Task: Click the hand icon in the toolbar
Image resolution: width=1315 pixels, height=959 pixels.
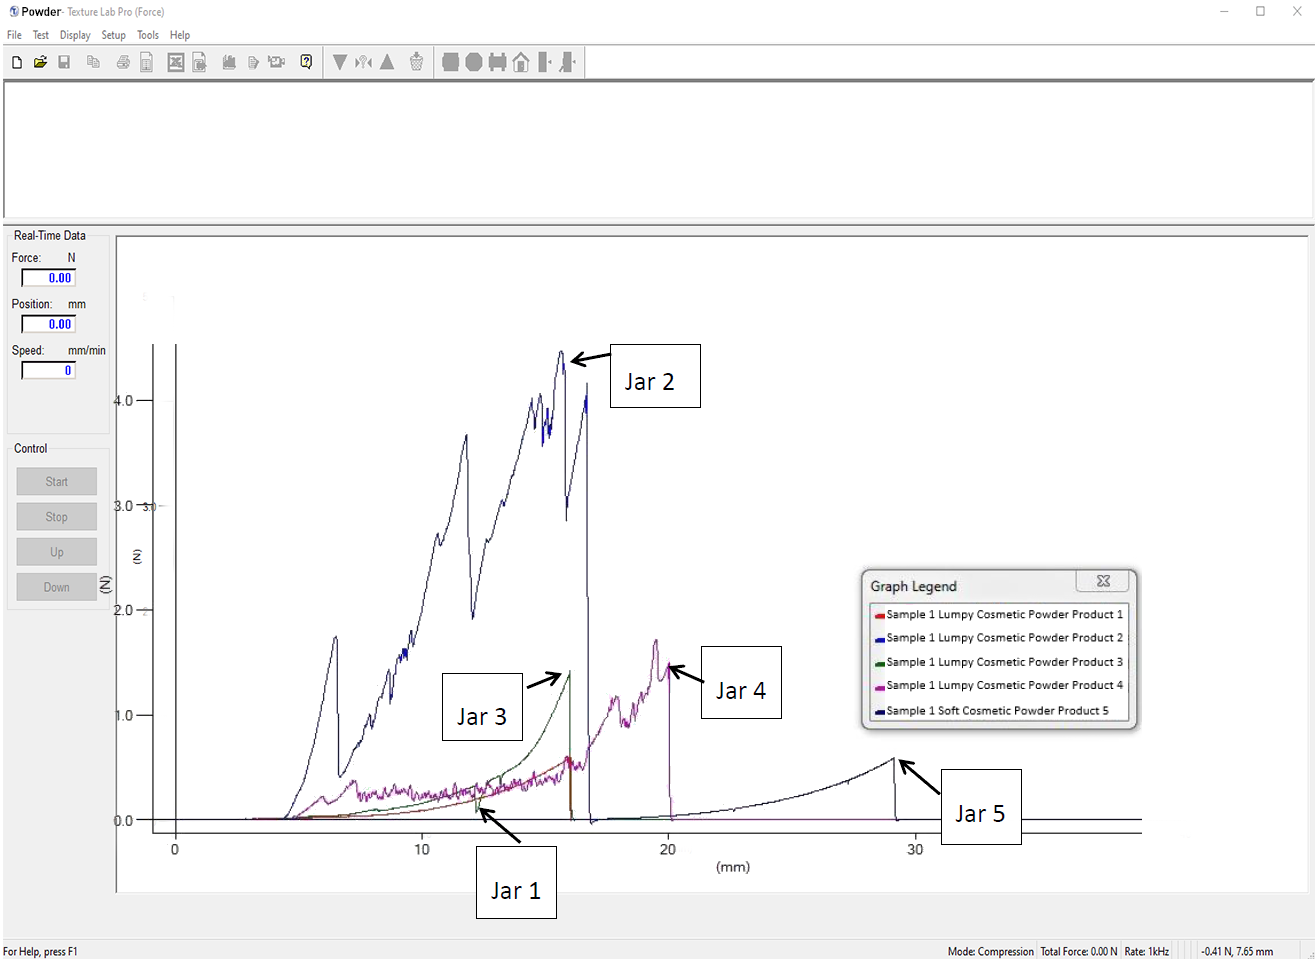Action: point(229,62)
